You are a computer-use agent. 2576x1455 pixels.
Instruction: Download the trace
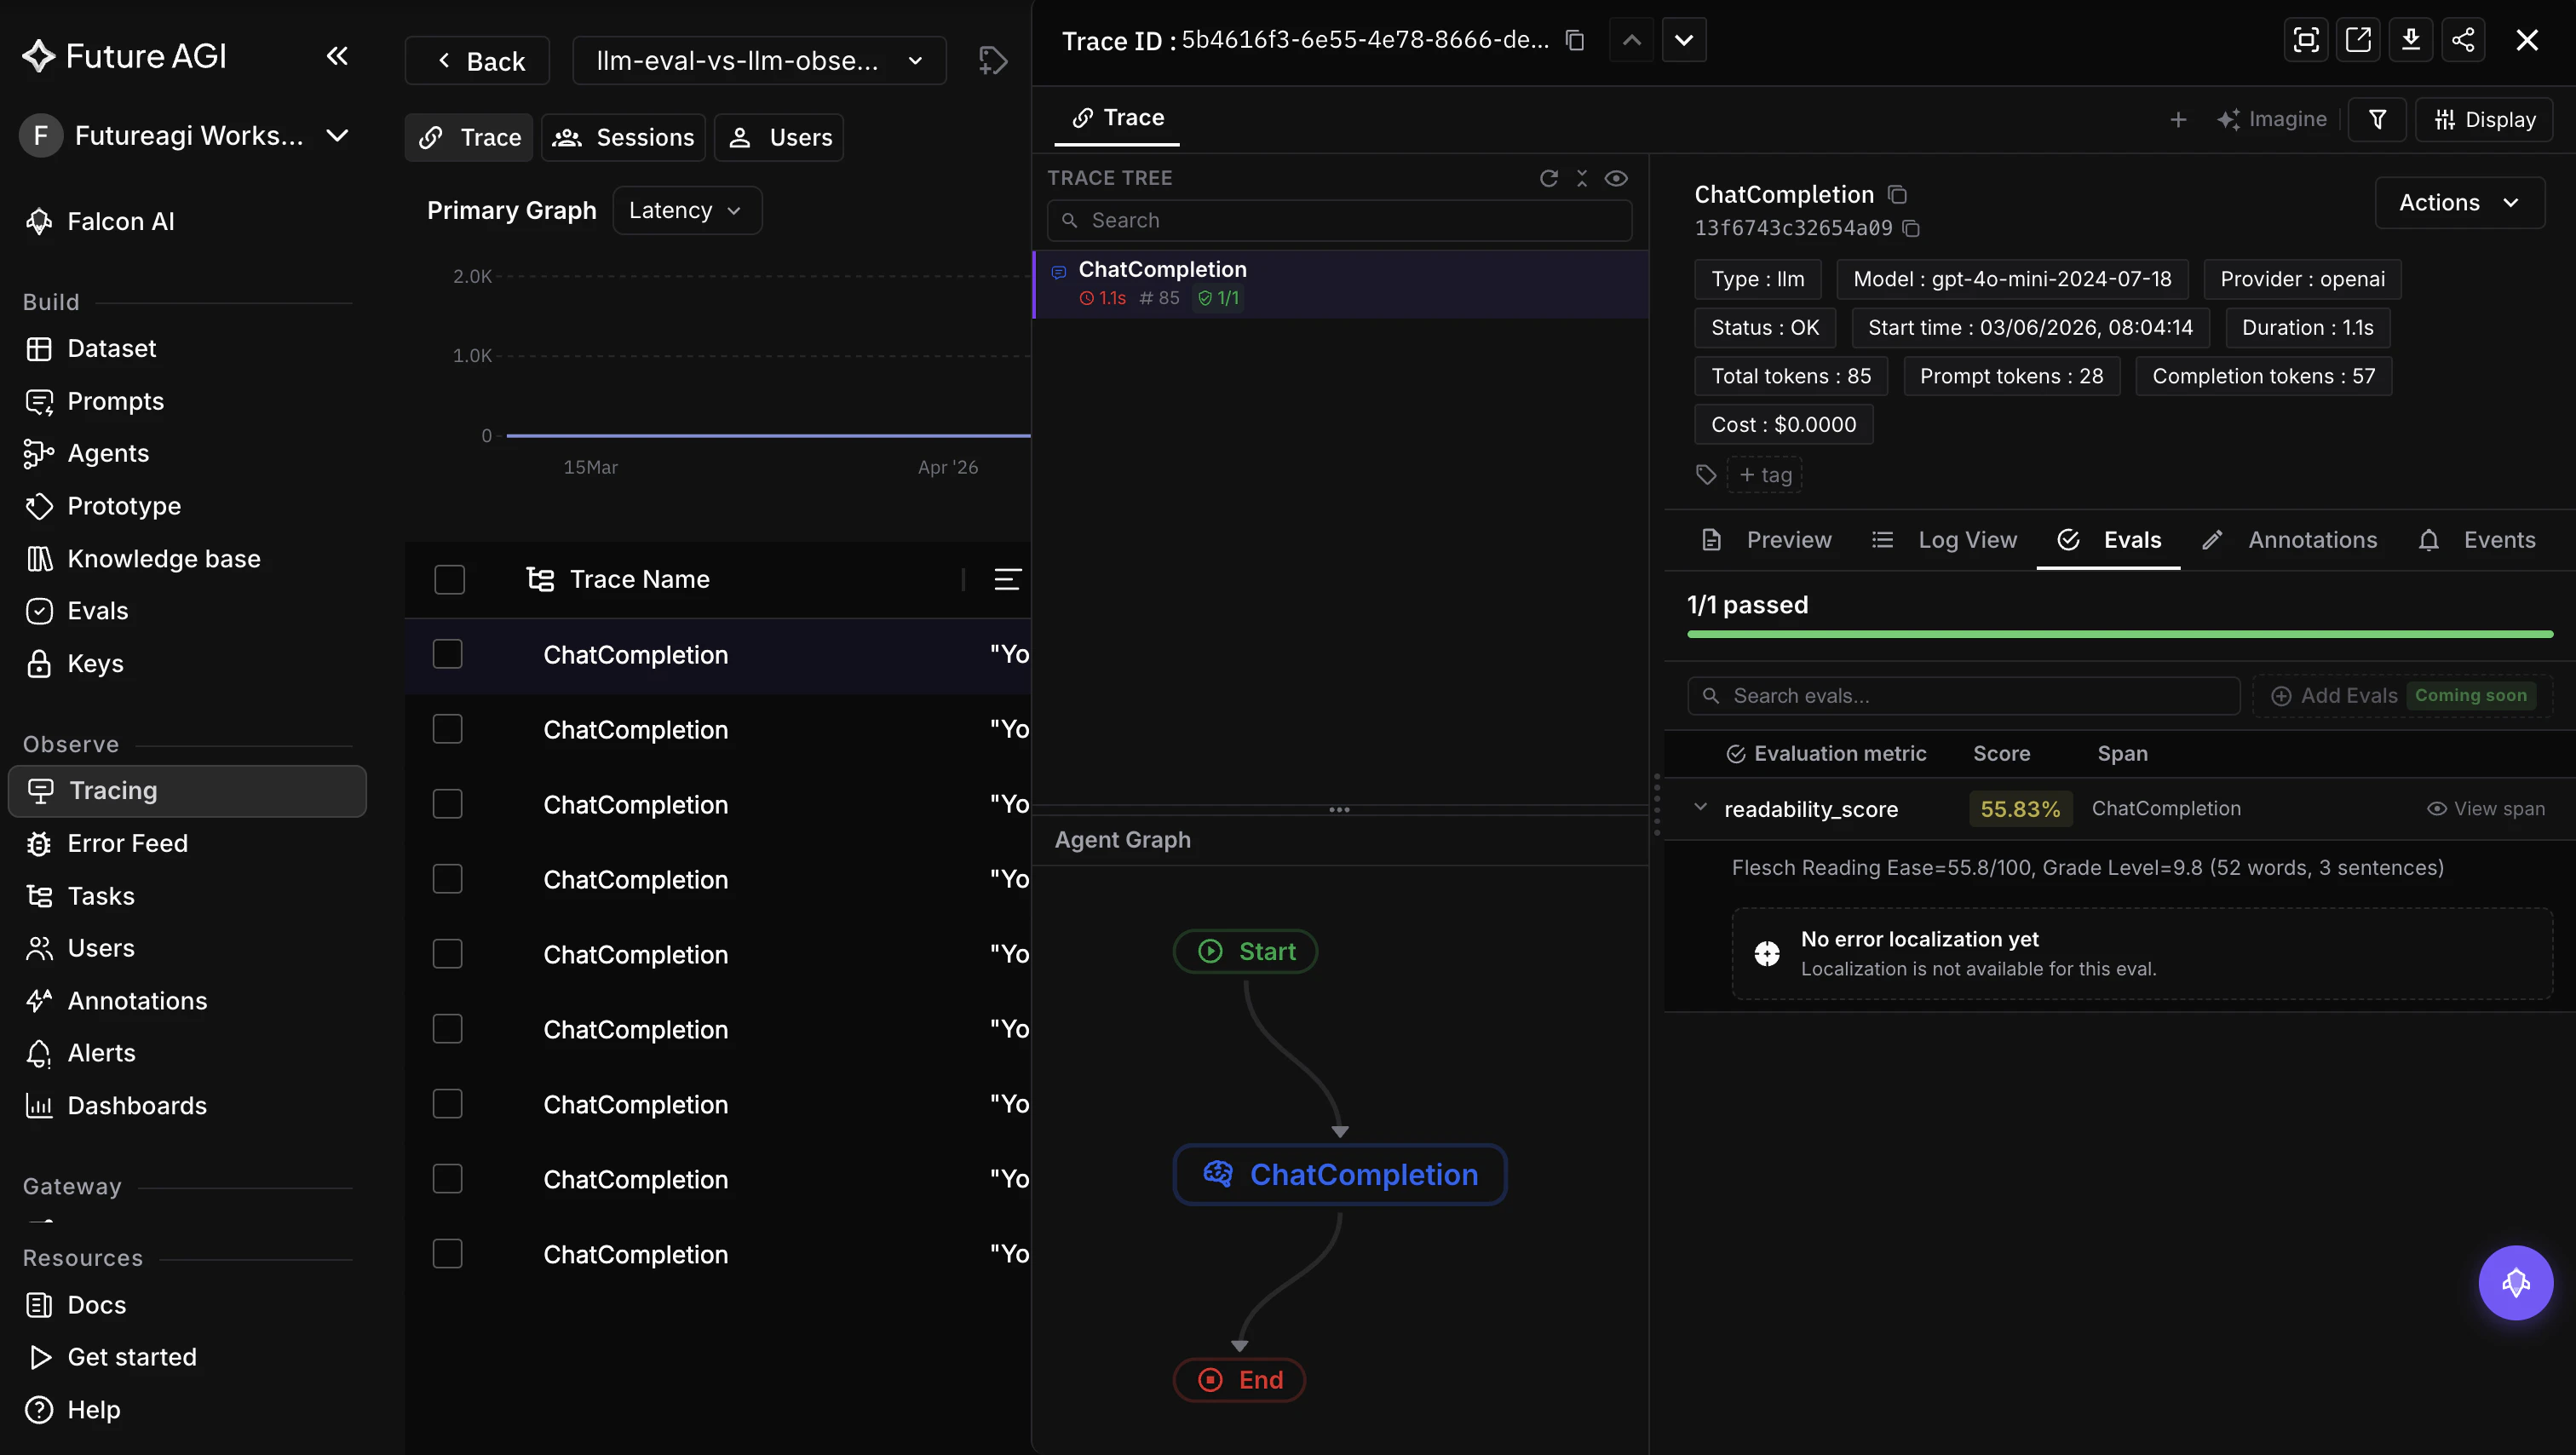point(2411,40)
